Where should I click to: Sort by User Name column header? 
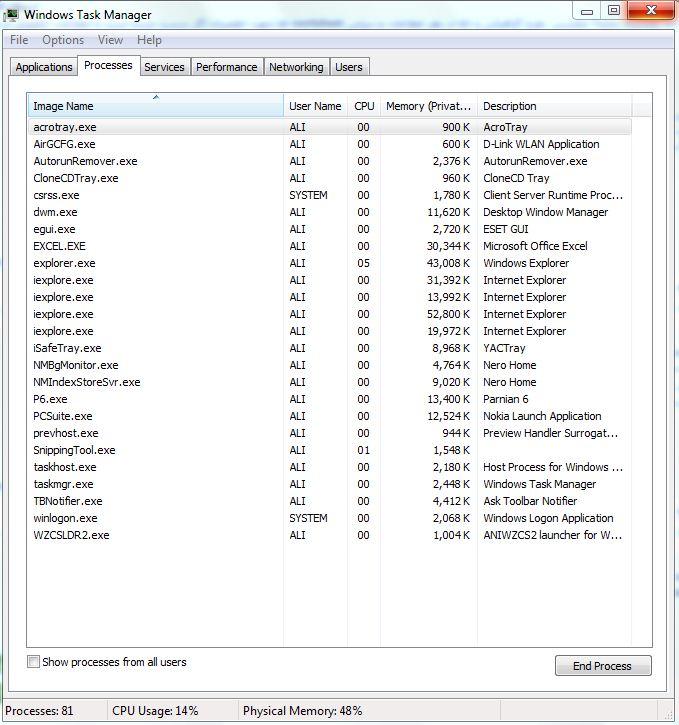pos(316,106)
